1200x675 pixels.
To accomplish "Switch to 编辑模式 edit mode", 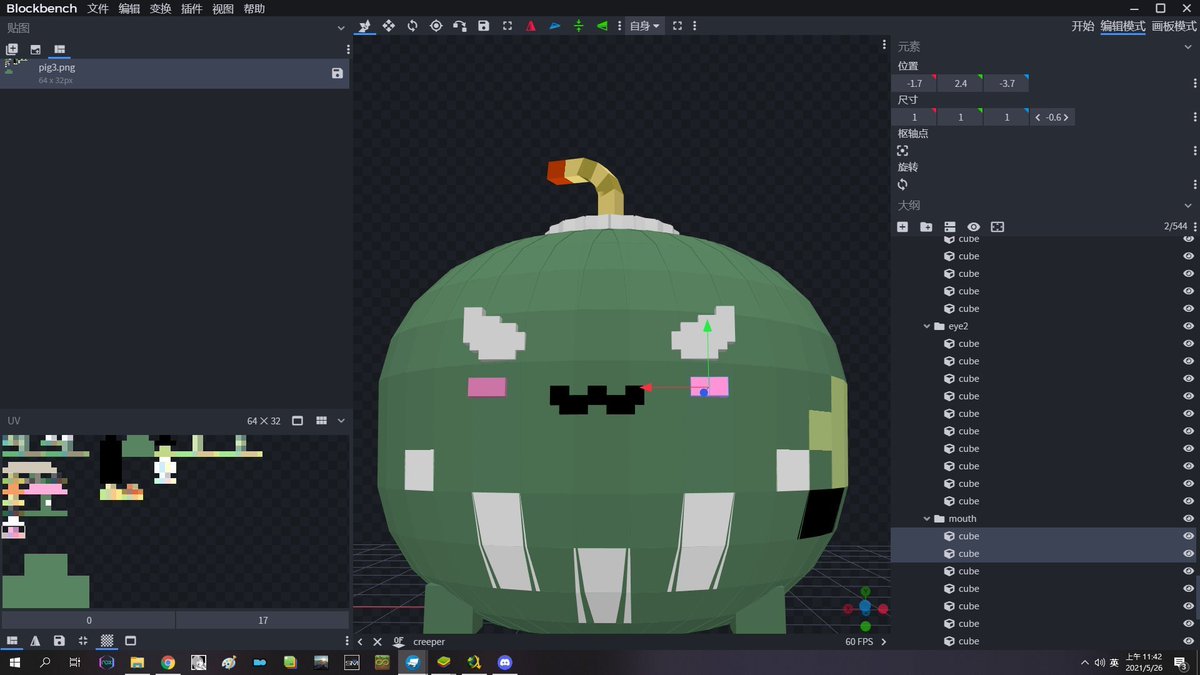I will 1123,26.
